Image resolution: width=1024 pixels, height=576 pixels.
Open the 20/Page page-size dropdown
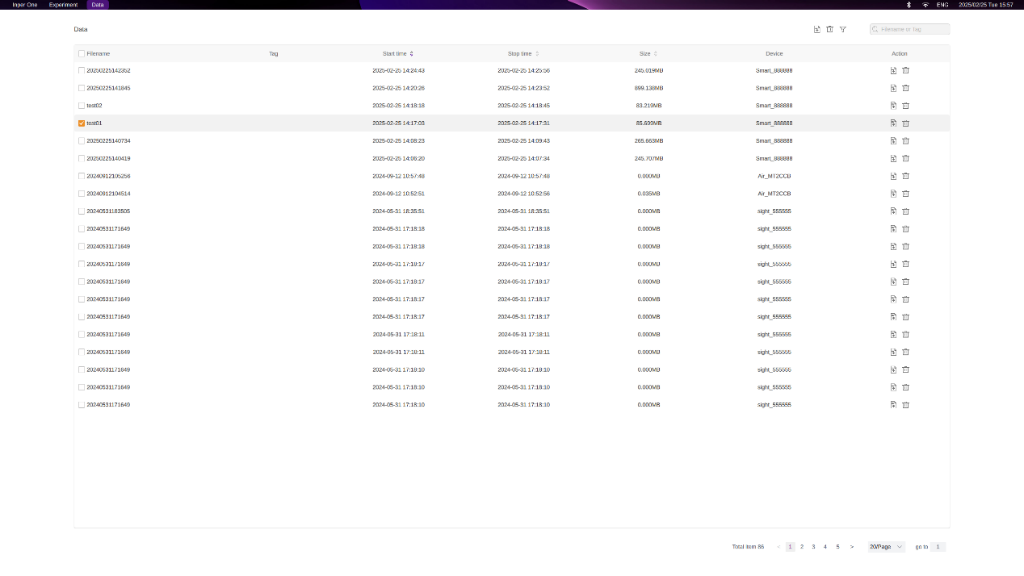886,547
